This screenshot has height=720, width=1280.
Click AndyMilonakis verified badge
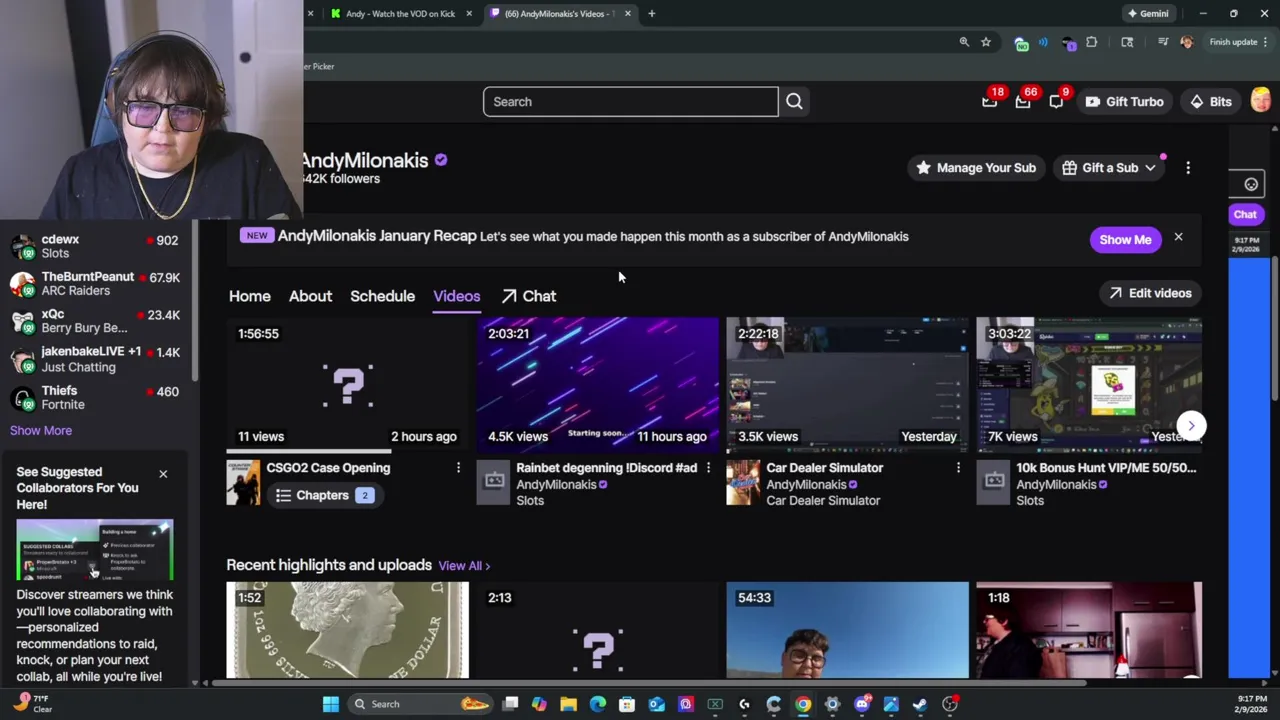[441, 160]
